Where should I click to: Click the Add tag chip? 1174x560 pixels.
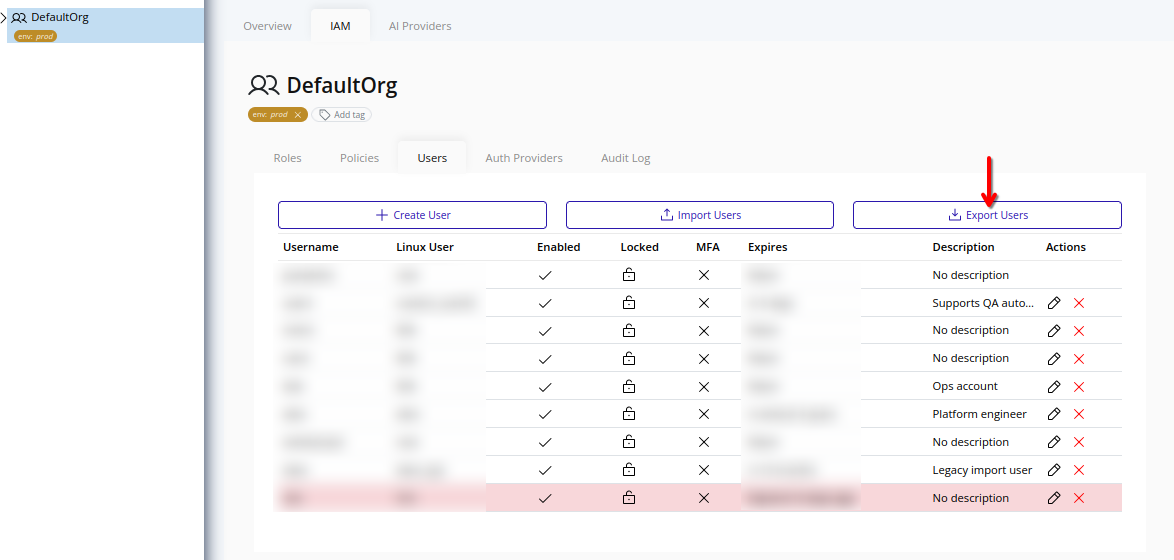coord(341,115)
